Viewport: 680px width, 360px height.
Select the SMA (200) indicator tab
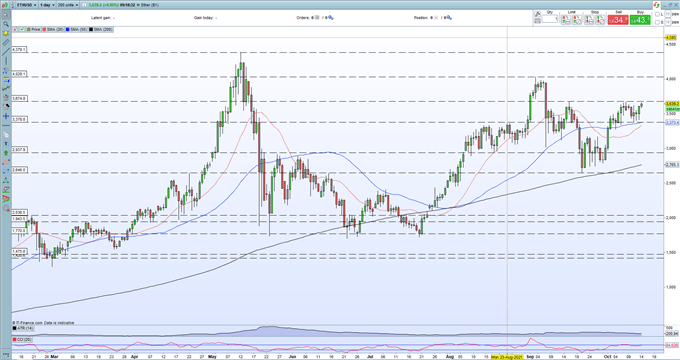(x=101, y=29)
